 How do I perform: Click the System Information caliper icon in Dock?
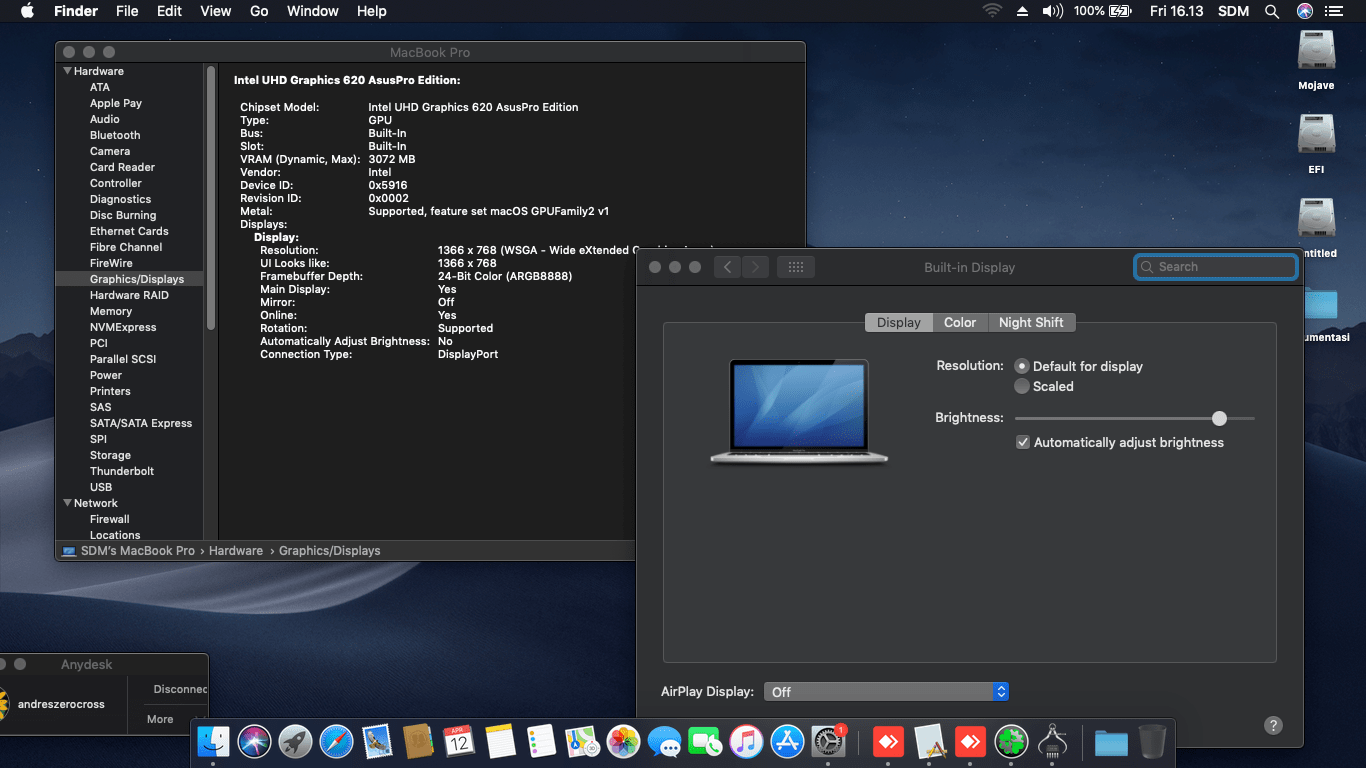(x=1053, y=741)
